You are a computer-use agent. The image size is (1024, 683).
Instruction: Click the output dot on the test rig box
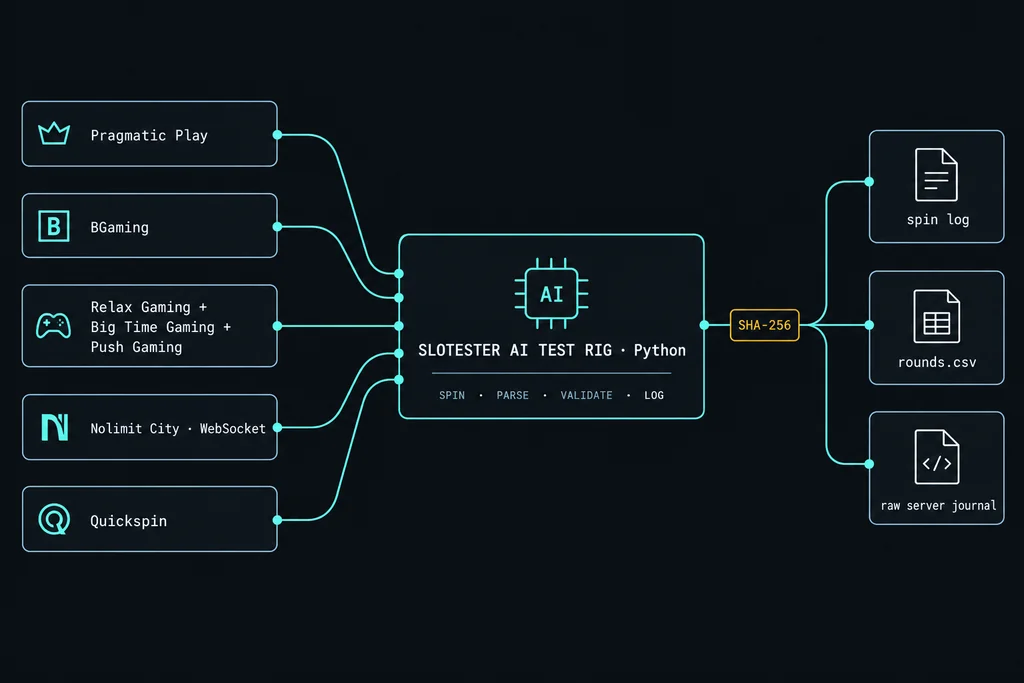(704, 325)
